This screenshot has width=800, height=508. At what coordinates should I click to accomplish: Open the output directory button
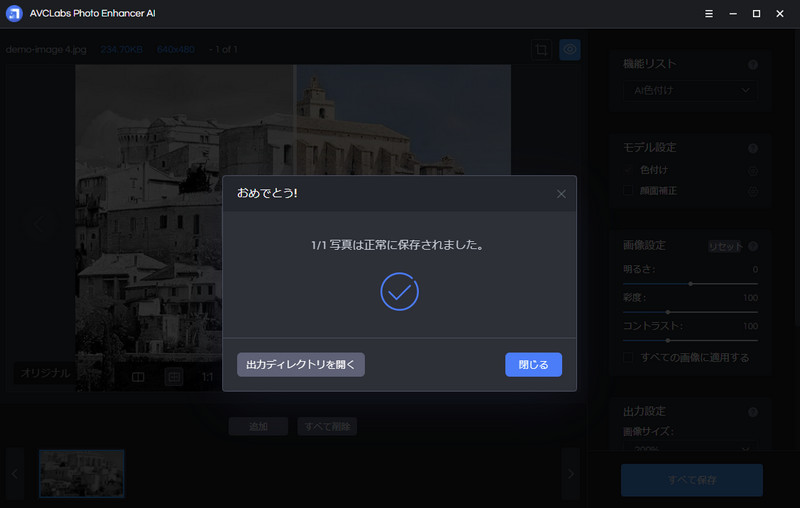coord(301,365)
